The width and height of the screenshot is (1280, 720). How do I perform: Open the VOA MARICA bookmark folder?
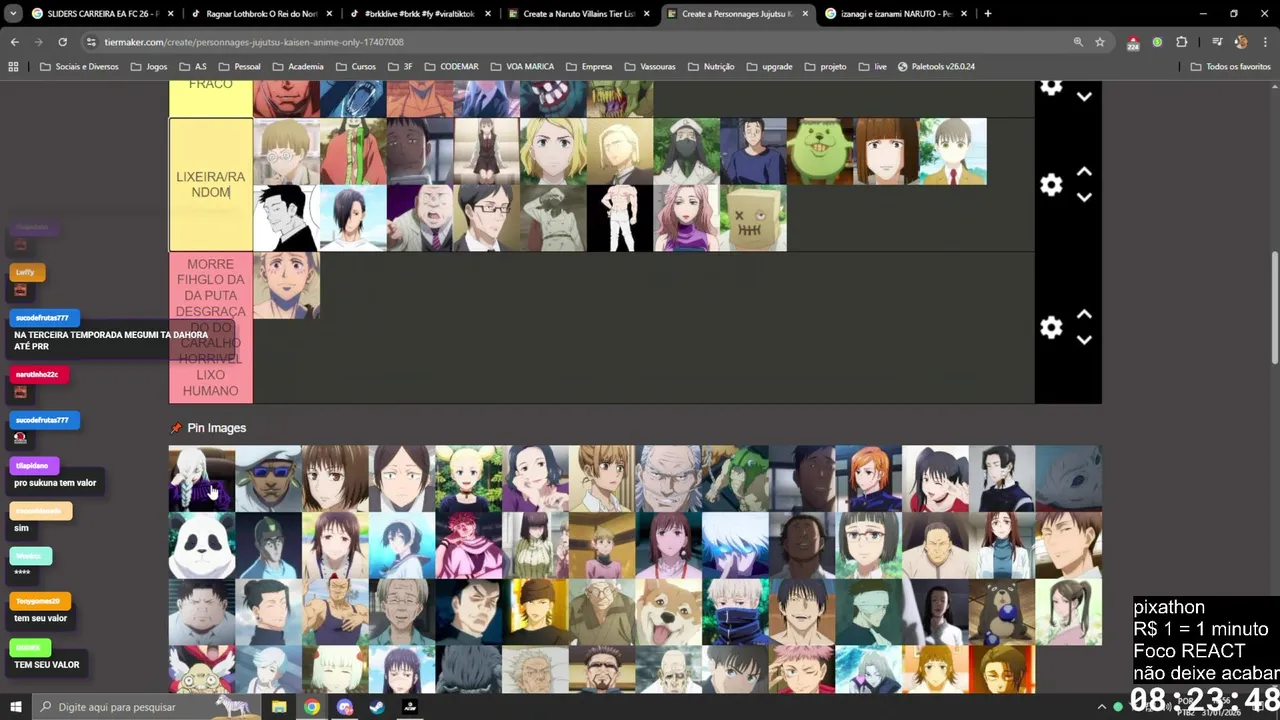pos(522,66)
